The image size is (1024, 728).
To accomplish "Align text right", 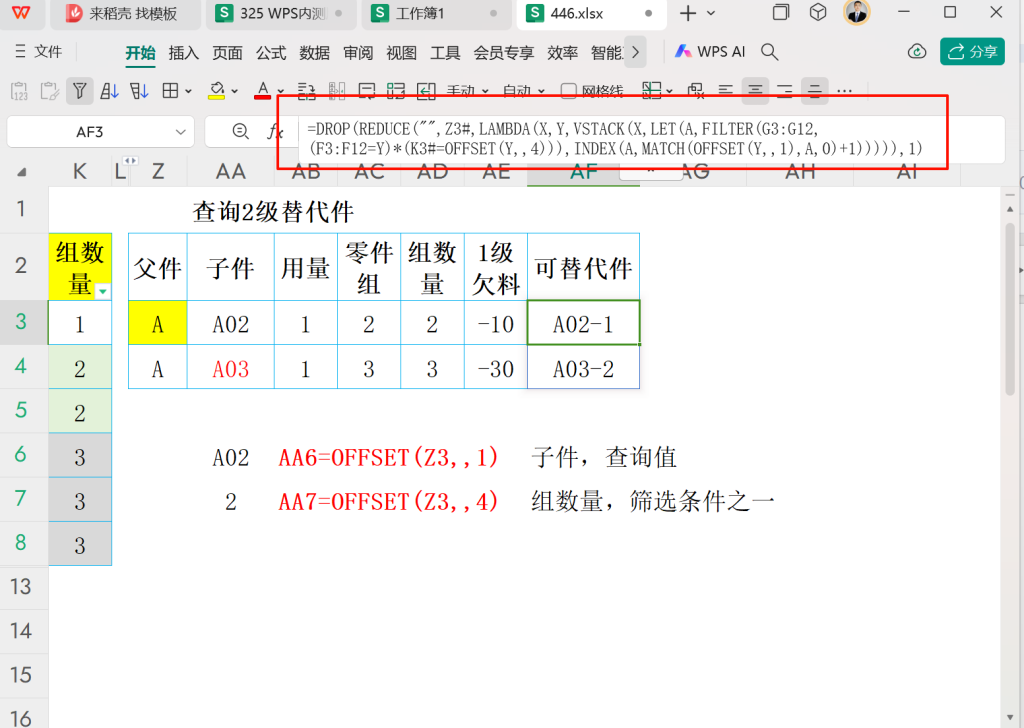I will coord(784,91).
